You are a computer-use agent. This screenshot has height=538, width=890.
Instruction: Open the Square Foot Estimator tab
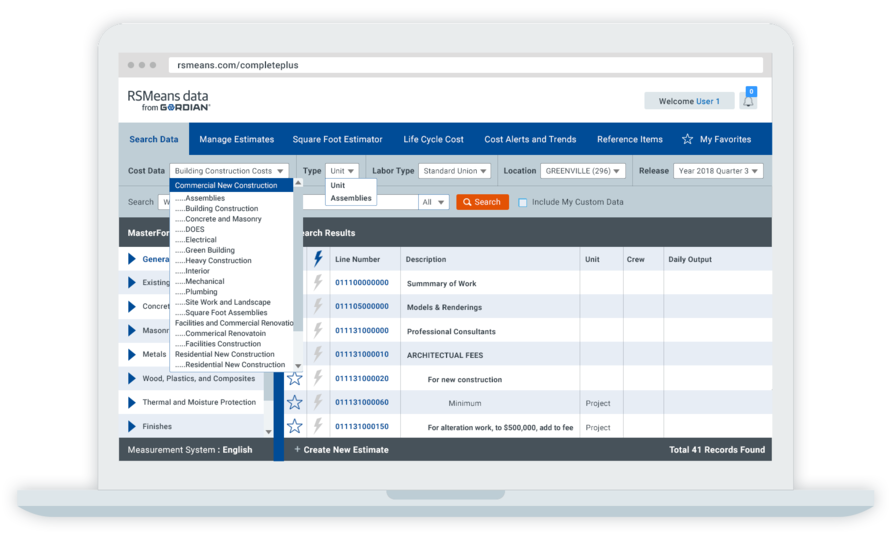[338, 139]
